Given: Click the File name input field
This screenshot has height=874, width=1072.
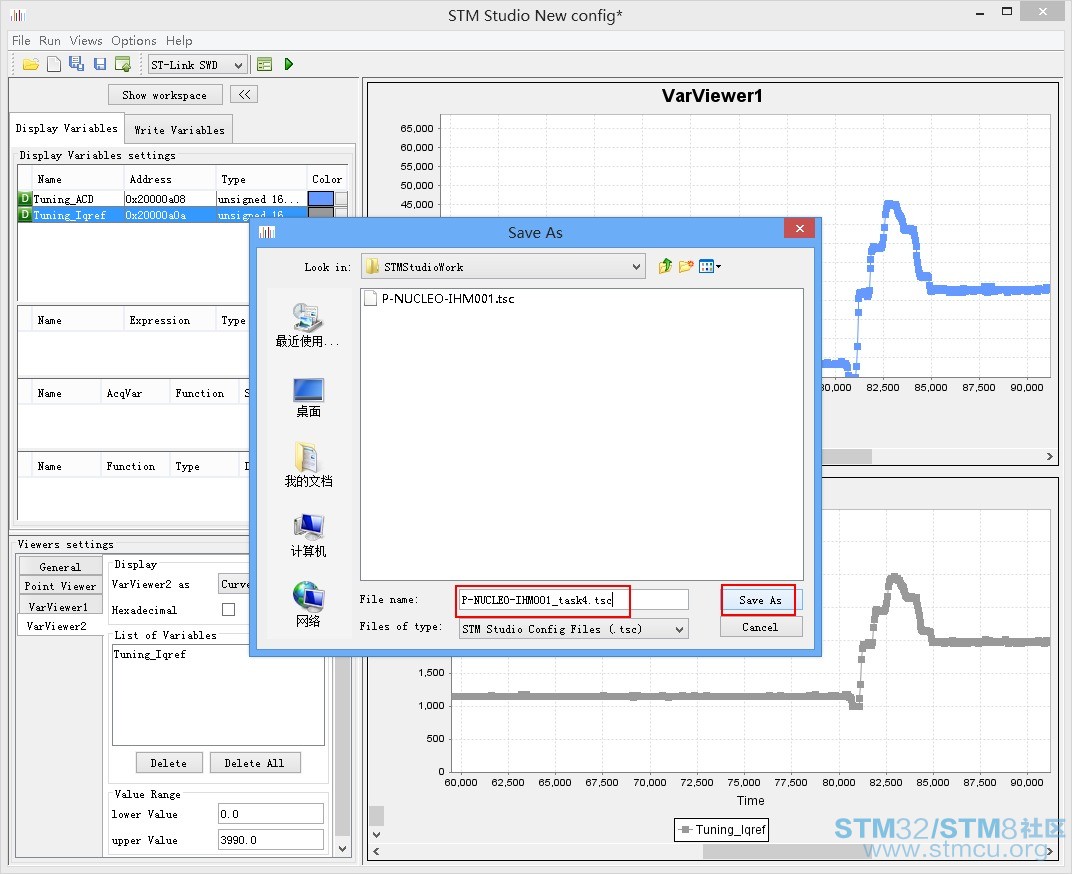Looking at the screenshot, I should pos(574,600).
